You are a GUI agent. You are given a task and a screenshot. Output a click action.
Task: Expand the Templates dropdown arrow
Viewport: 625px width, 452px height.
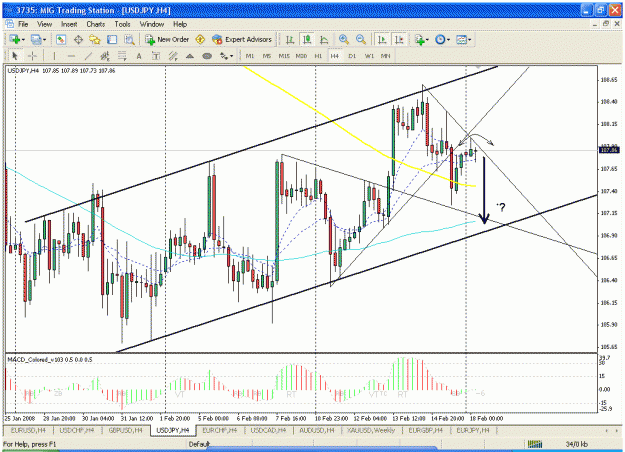(x=470, y=40)
